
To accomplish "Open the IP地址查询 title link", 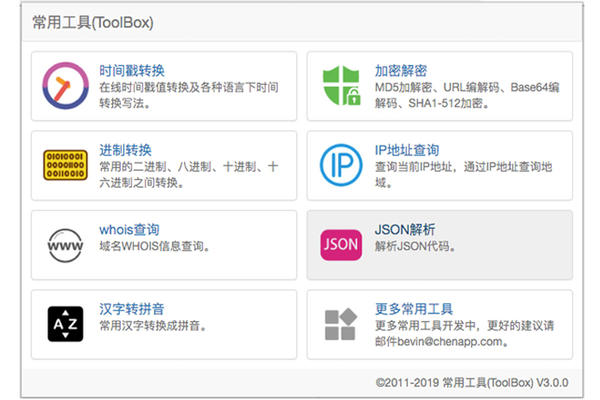I will pos(408,150).
